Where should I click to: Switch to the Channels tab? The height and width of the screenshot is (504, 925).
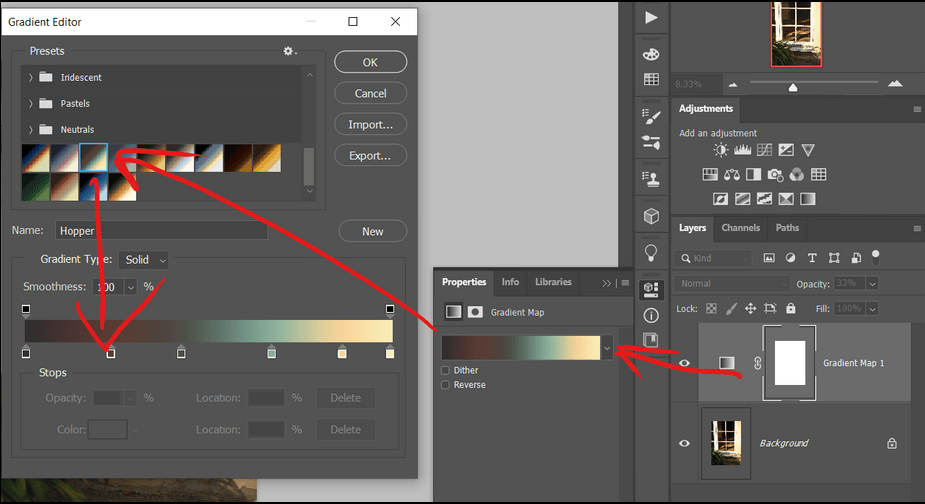[x=740, y=228]
